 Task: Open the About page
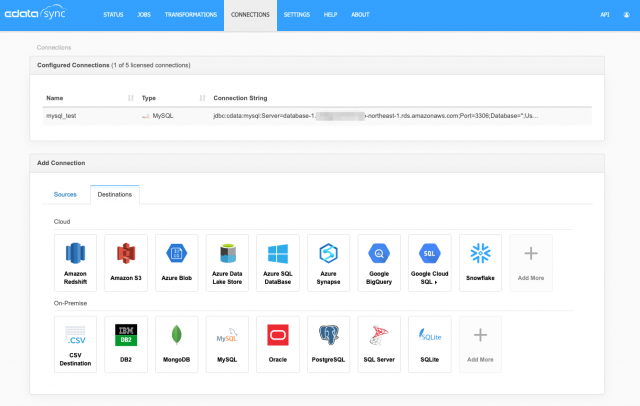(360, 15)
